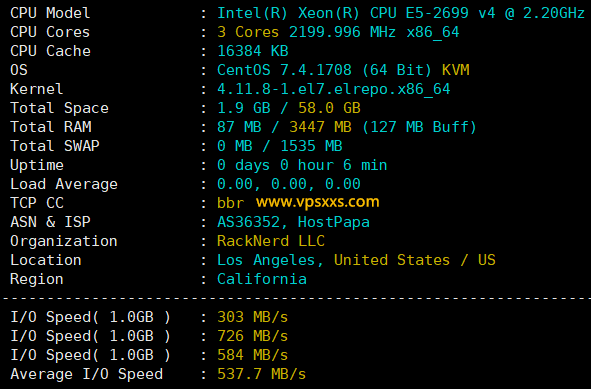Click the 'United States / US' text

[x=415, y=260]
